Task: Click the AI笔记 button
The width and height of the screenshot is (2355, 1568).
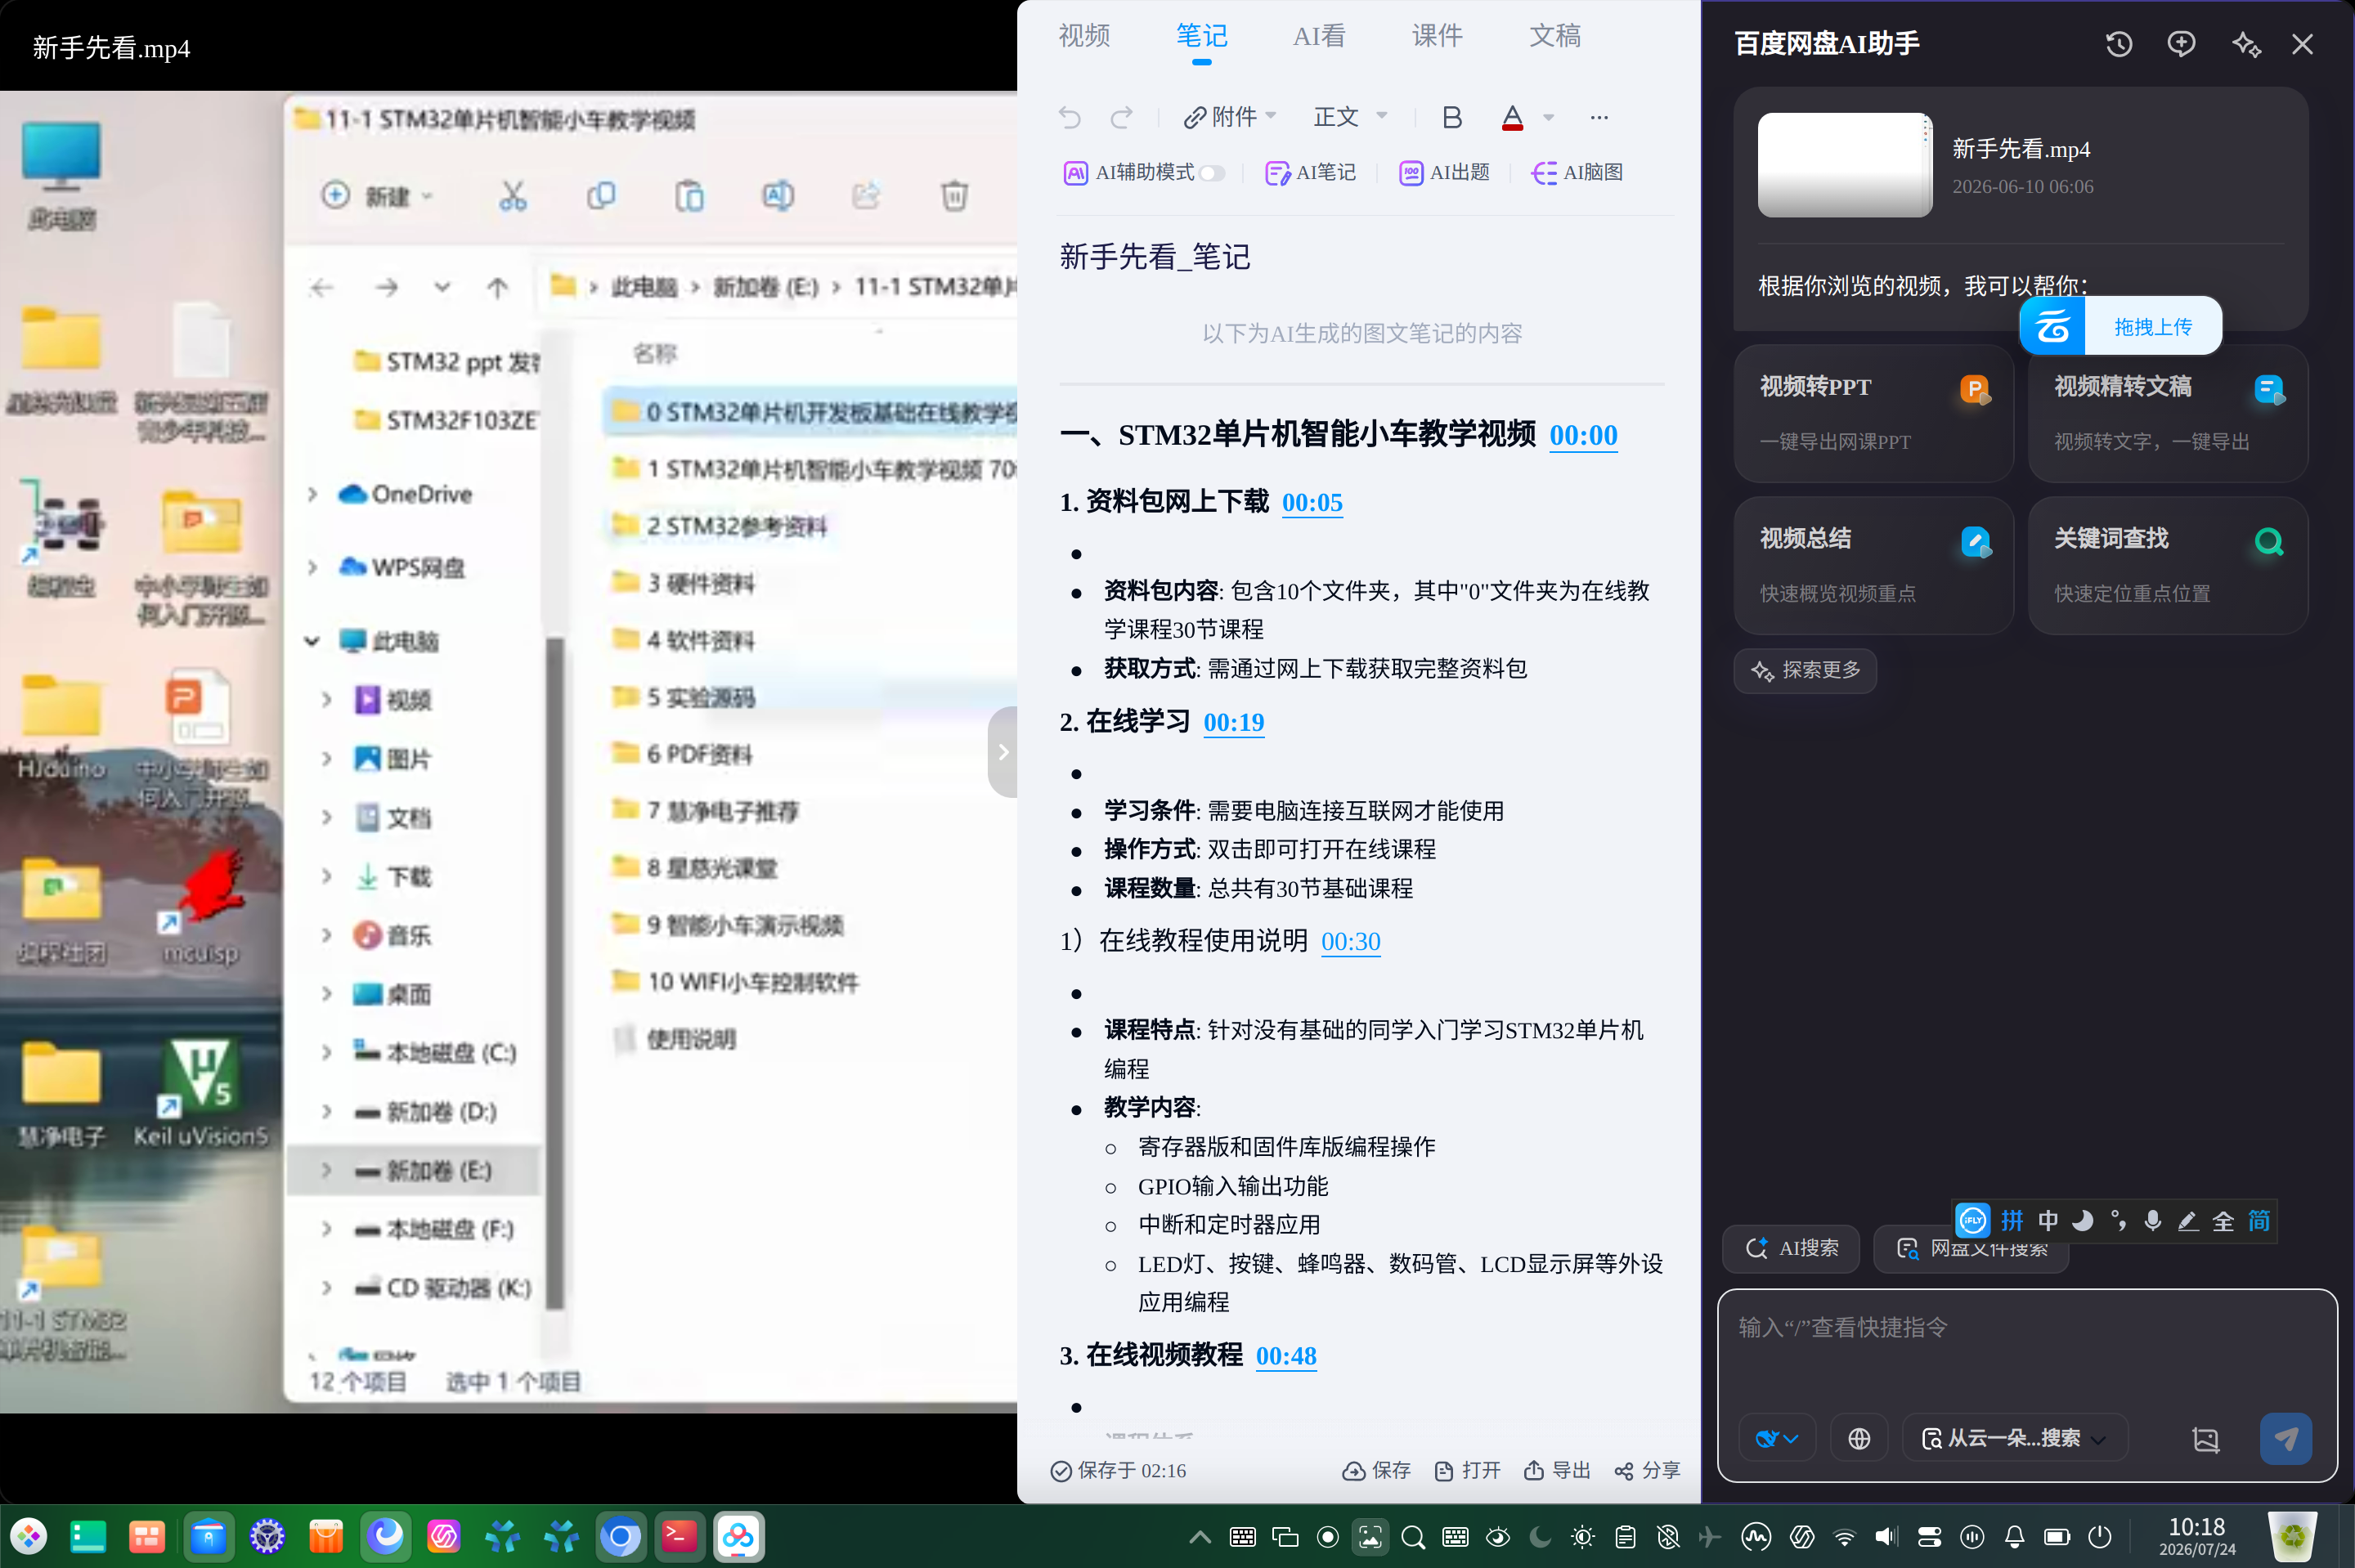Action: tap(1310, 173)
